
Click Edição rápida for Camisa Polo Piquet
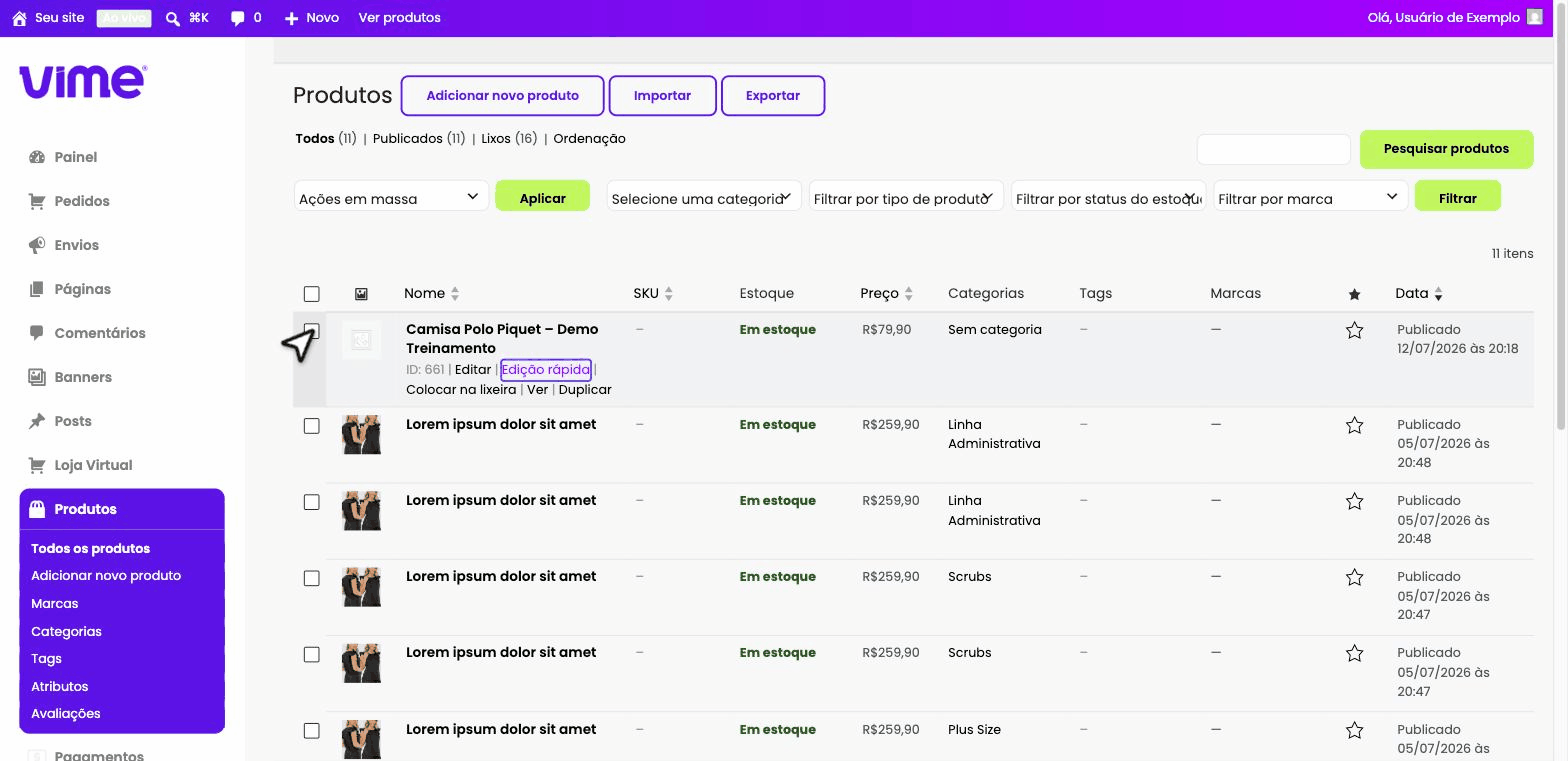pyautogui.click(x=546, y=370)
